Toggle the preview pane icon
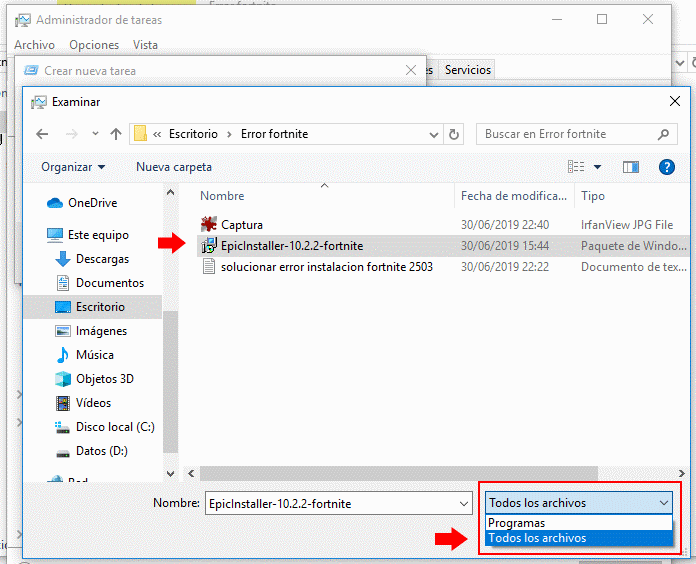This screenshot has height=564, width=696. [631, 167]
